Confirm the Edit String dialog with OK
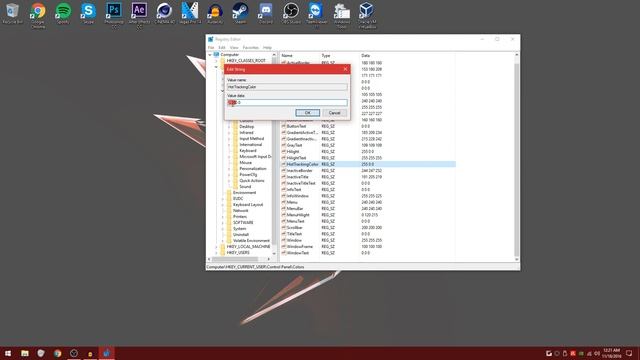Image resolution: width=640 pixels, height=360 pixels. pos(307,113)
